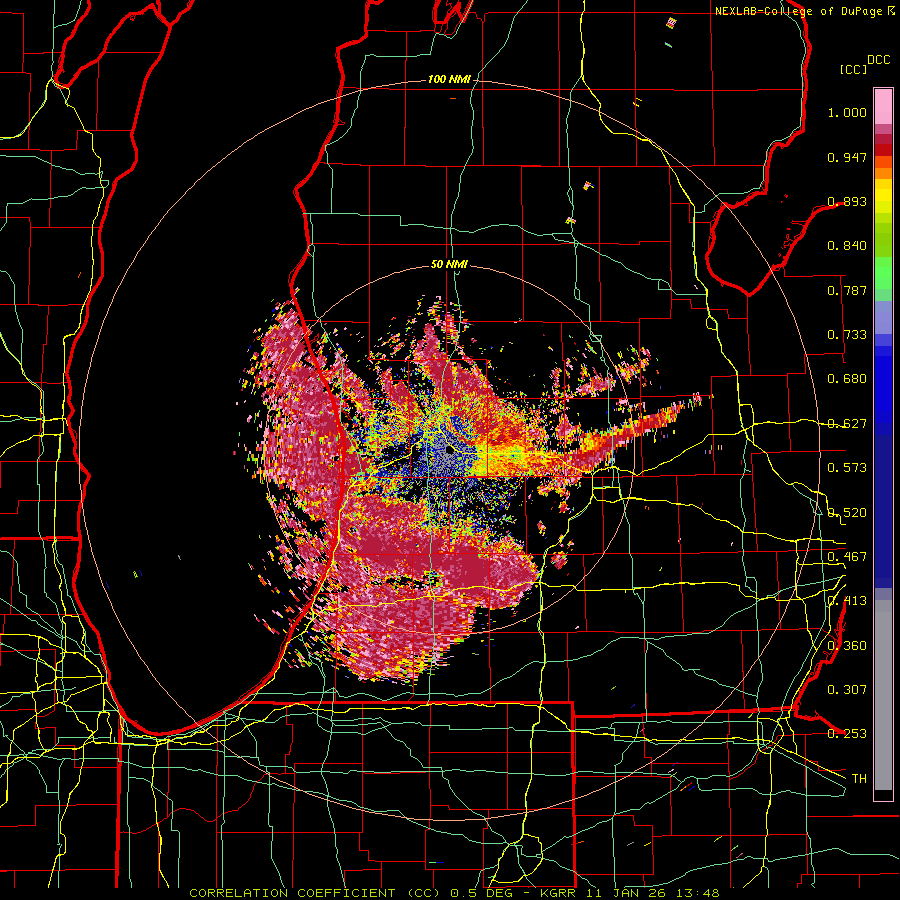Click the pink top segment of the color bar
Image resolution: width=900 pixels, height=900 pixels.
[x=883, y=106]
